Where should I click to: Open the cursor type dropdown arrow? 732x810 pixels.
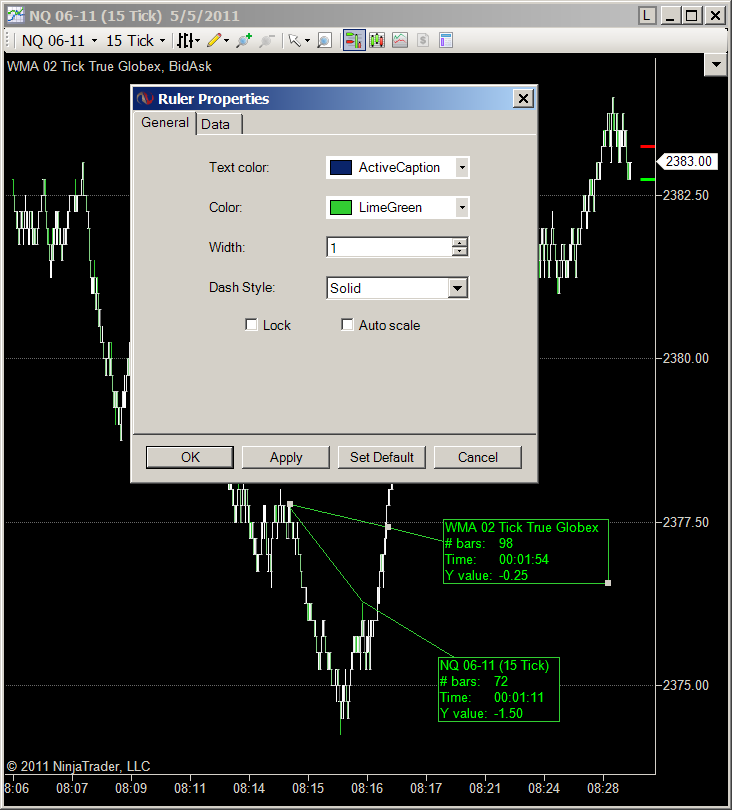[x=307, y=40]
